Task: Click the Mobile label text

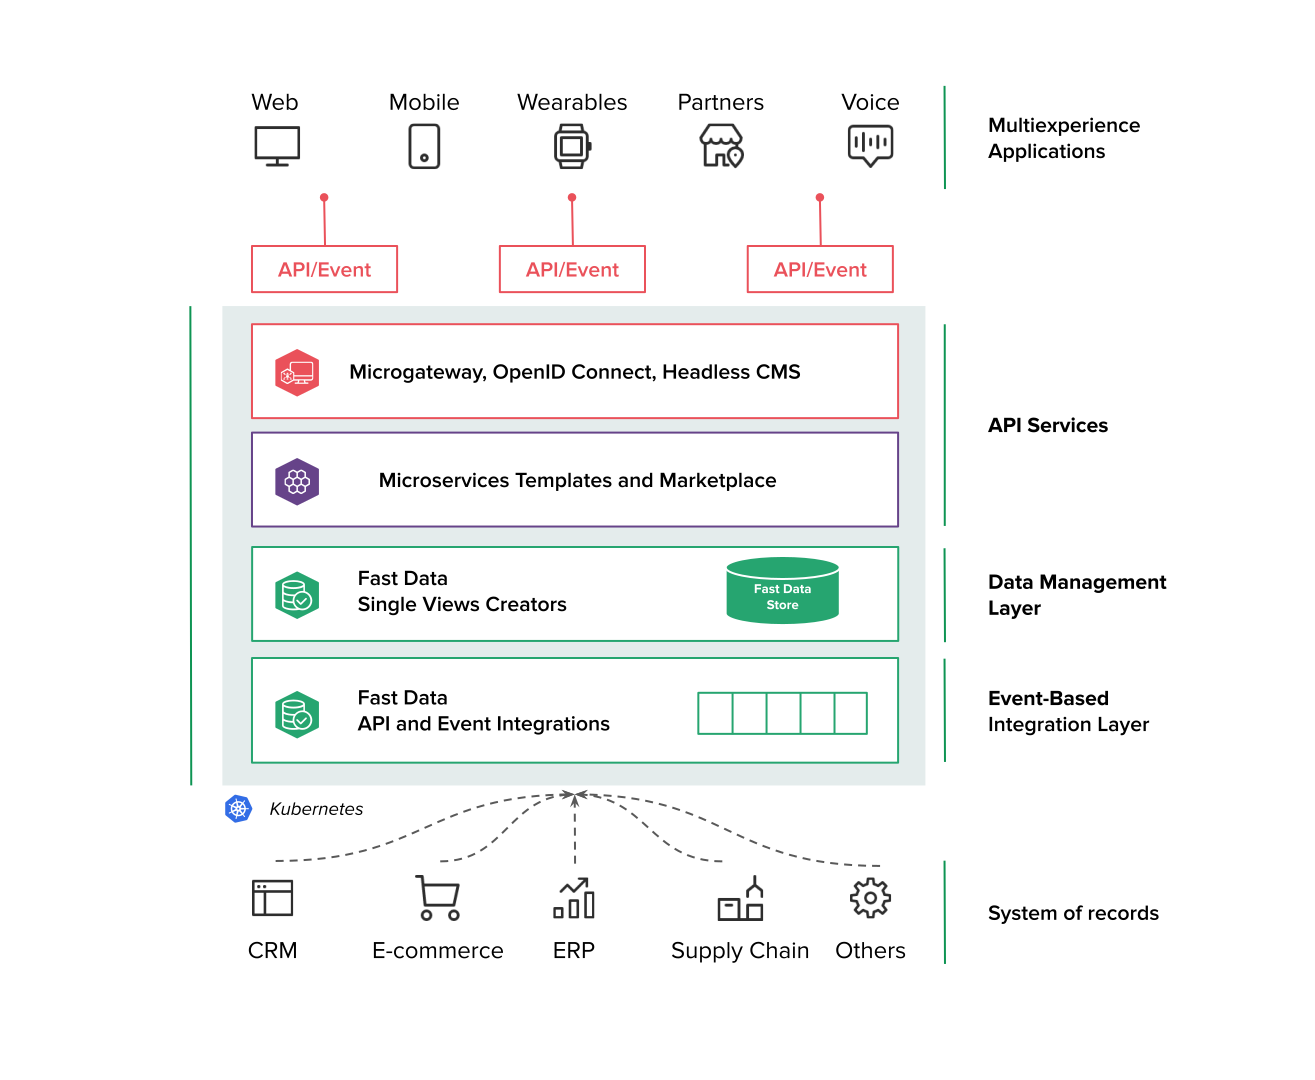Action: tap(424, 102)
